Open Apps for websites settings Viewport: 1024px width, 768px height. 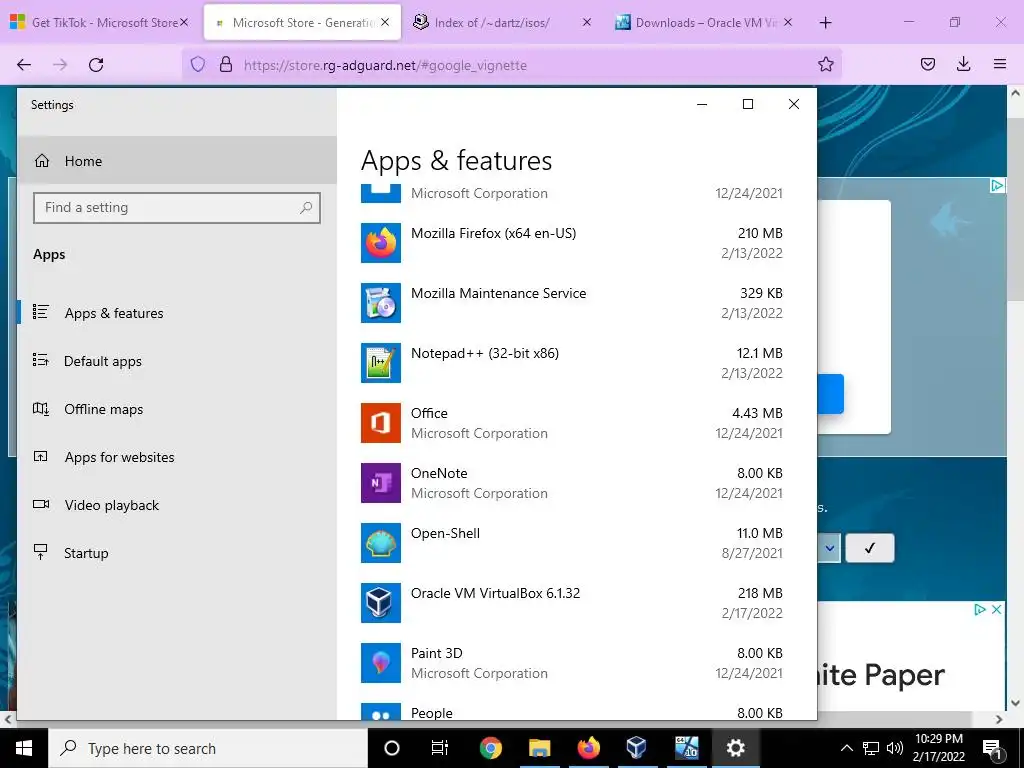[177, 457]
